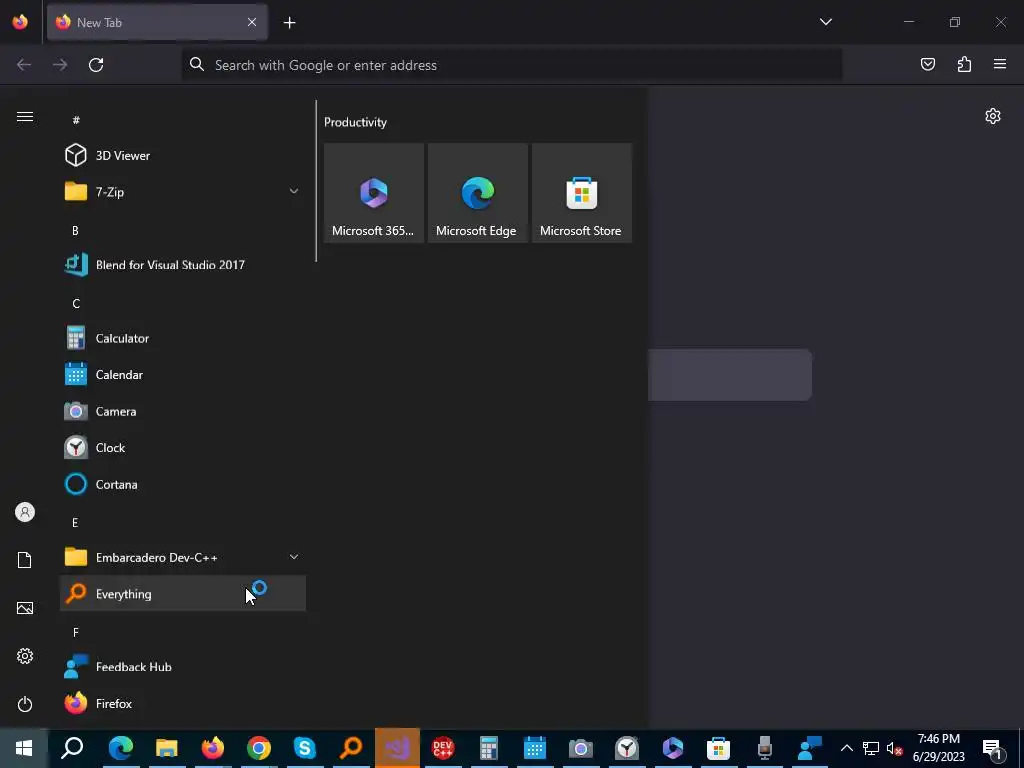Switch to Visual Studio on the taskbar

(397, 748)
